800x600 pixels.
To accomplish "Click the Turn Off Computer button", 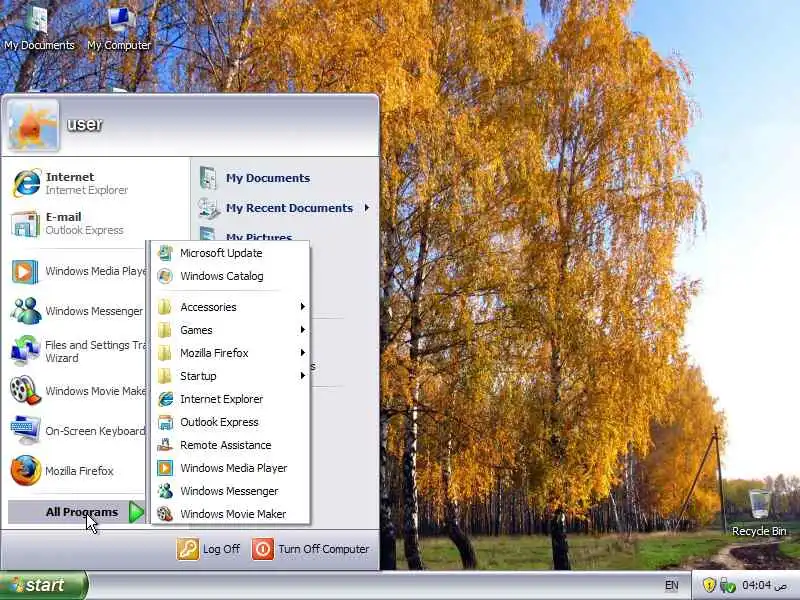I will click(x=311, y=549).
